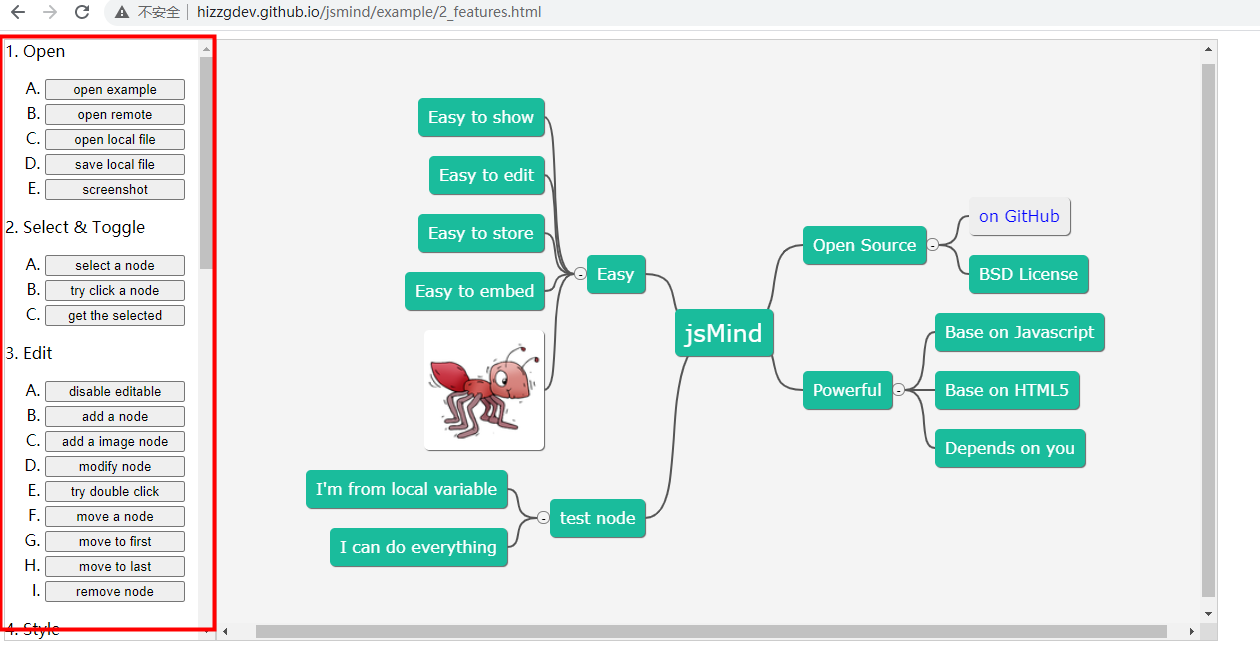Click the 'disable editable' button
The height and width of the screenshot is (661, 1260).
pos(115,392)
